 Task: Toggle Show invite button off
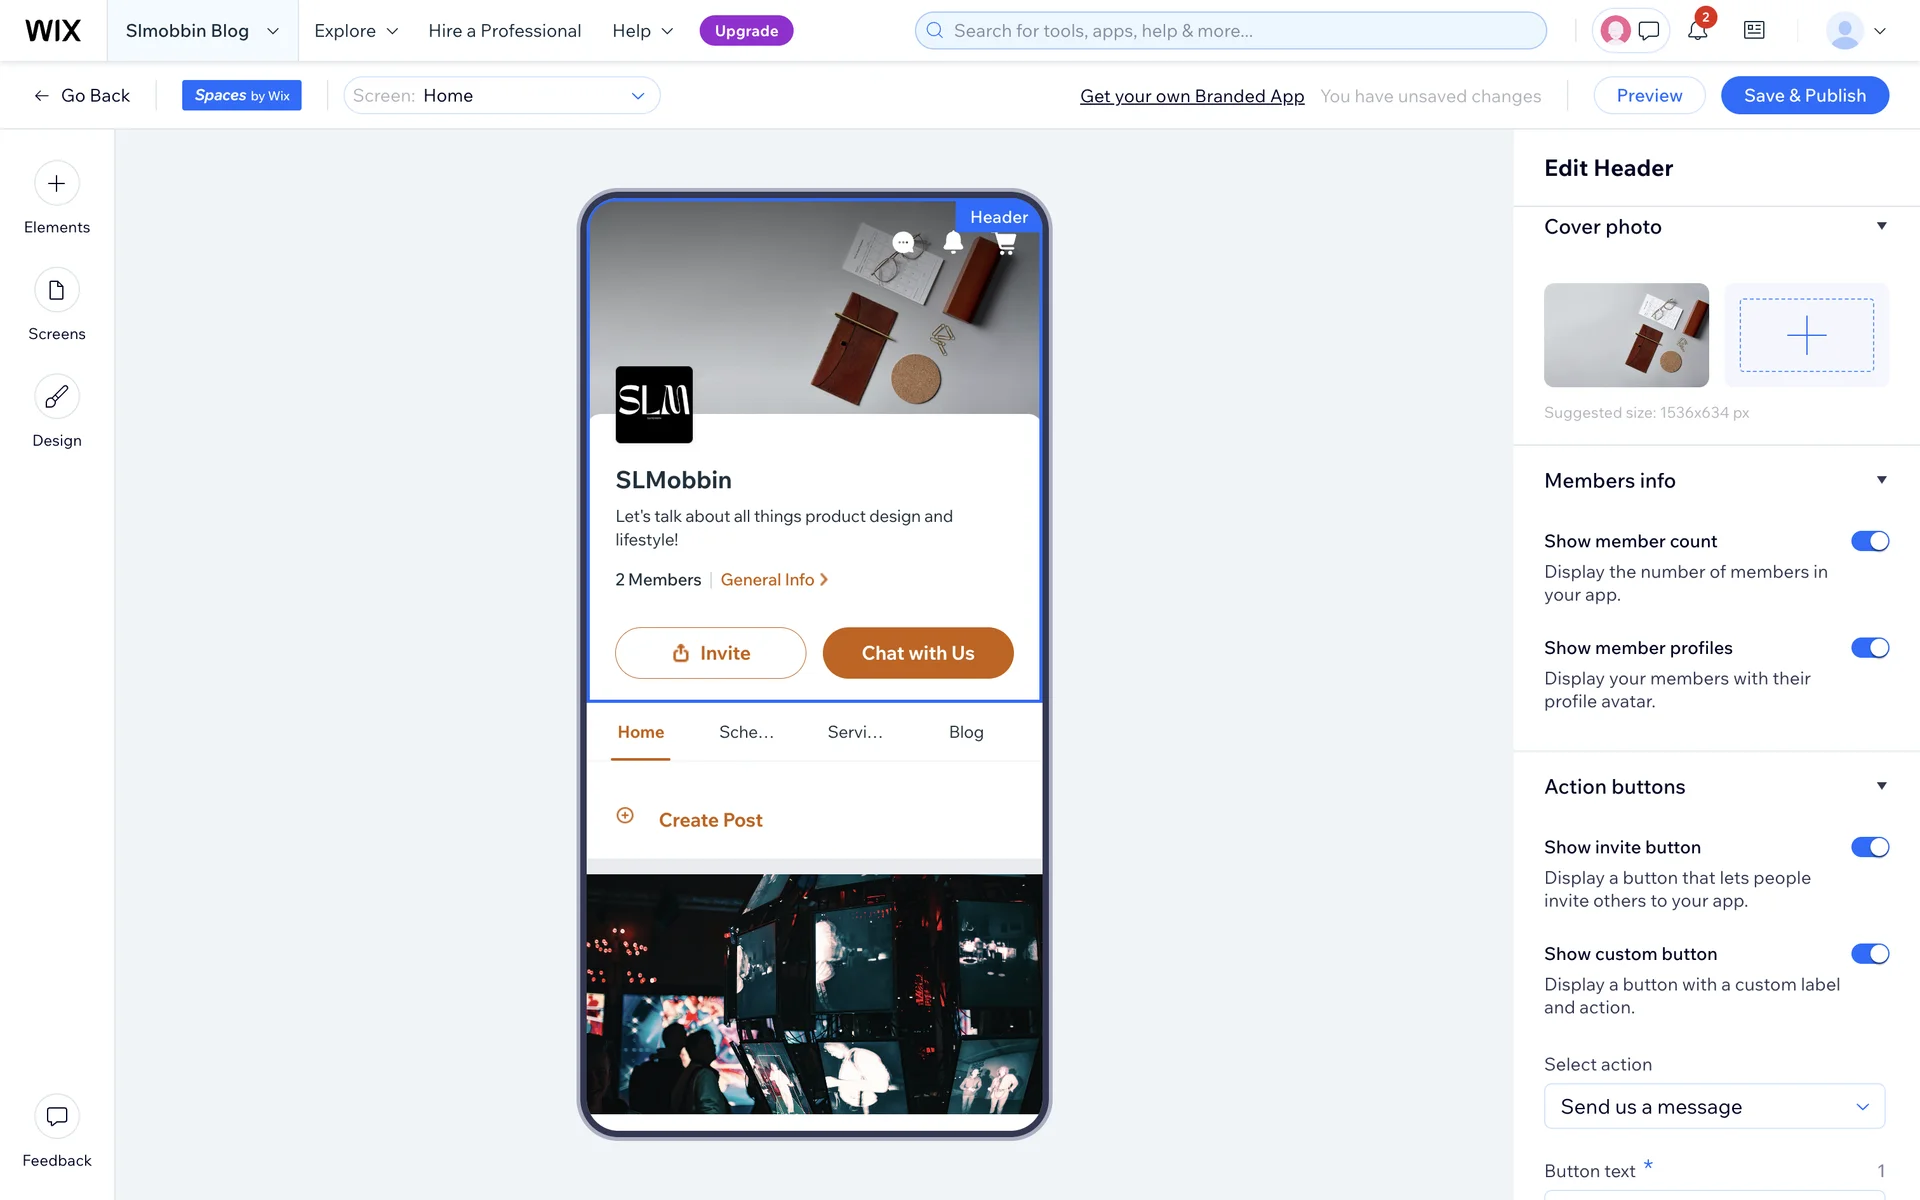1869,847
